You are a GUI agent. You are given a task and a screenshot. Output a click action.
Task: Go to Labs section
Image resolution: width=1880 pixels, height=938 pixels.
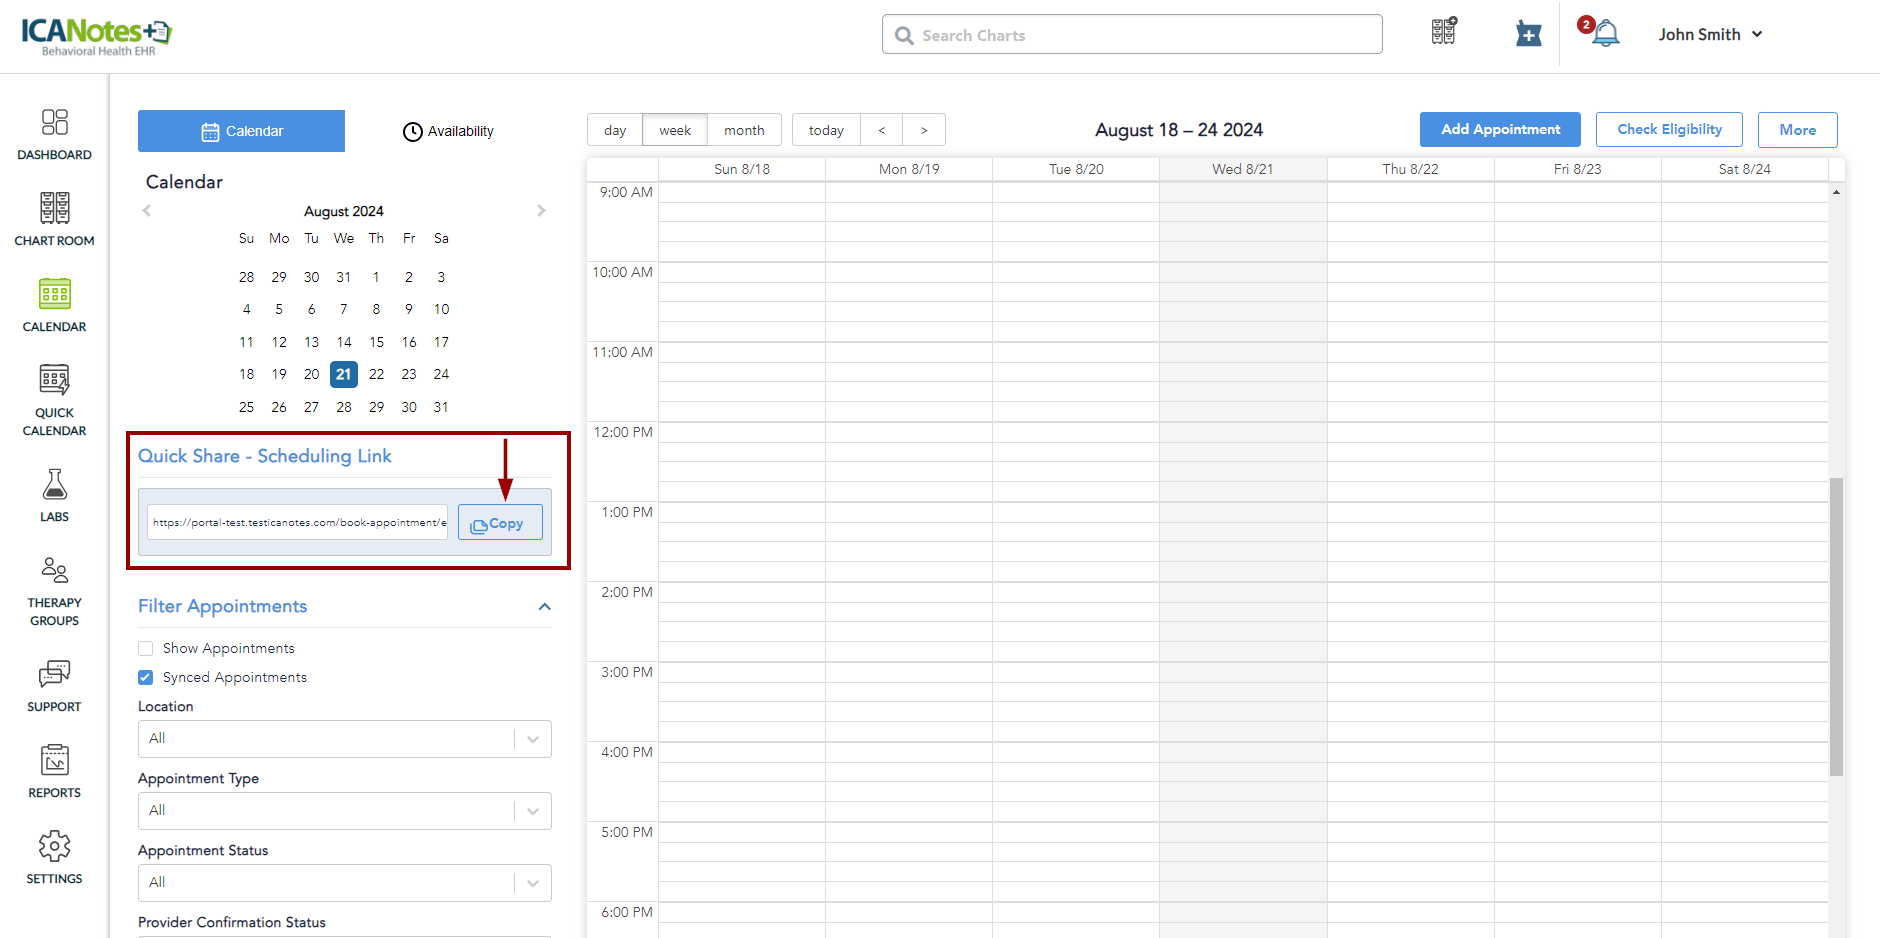pyautogui.click(x=54, y=495)
